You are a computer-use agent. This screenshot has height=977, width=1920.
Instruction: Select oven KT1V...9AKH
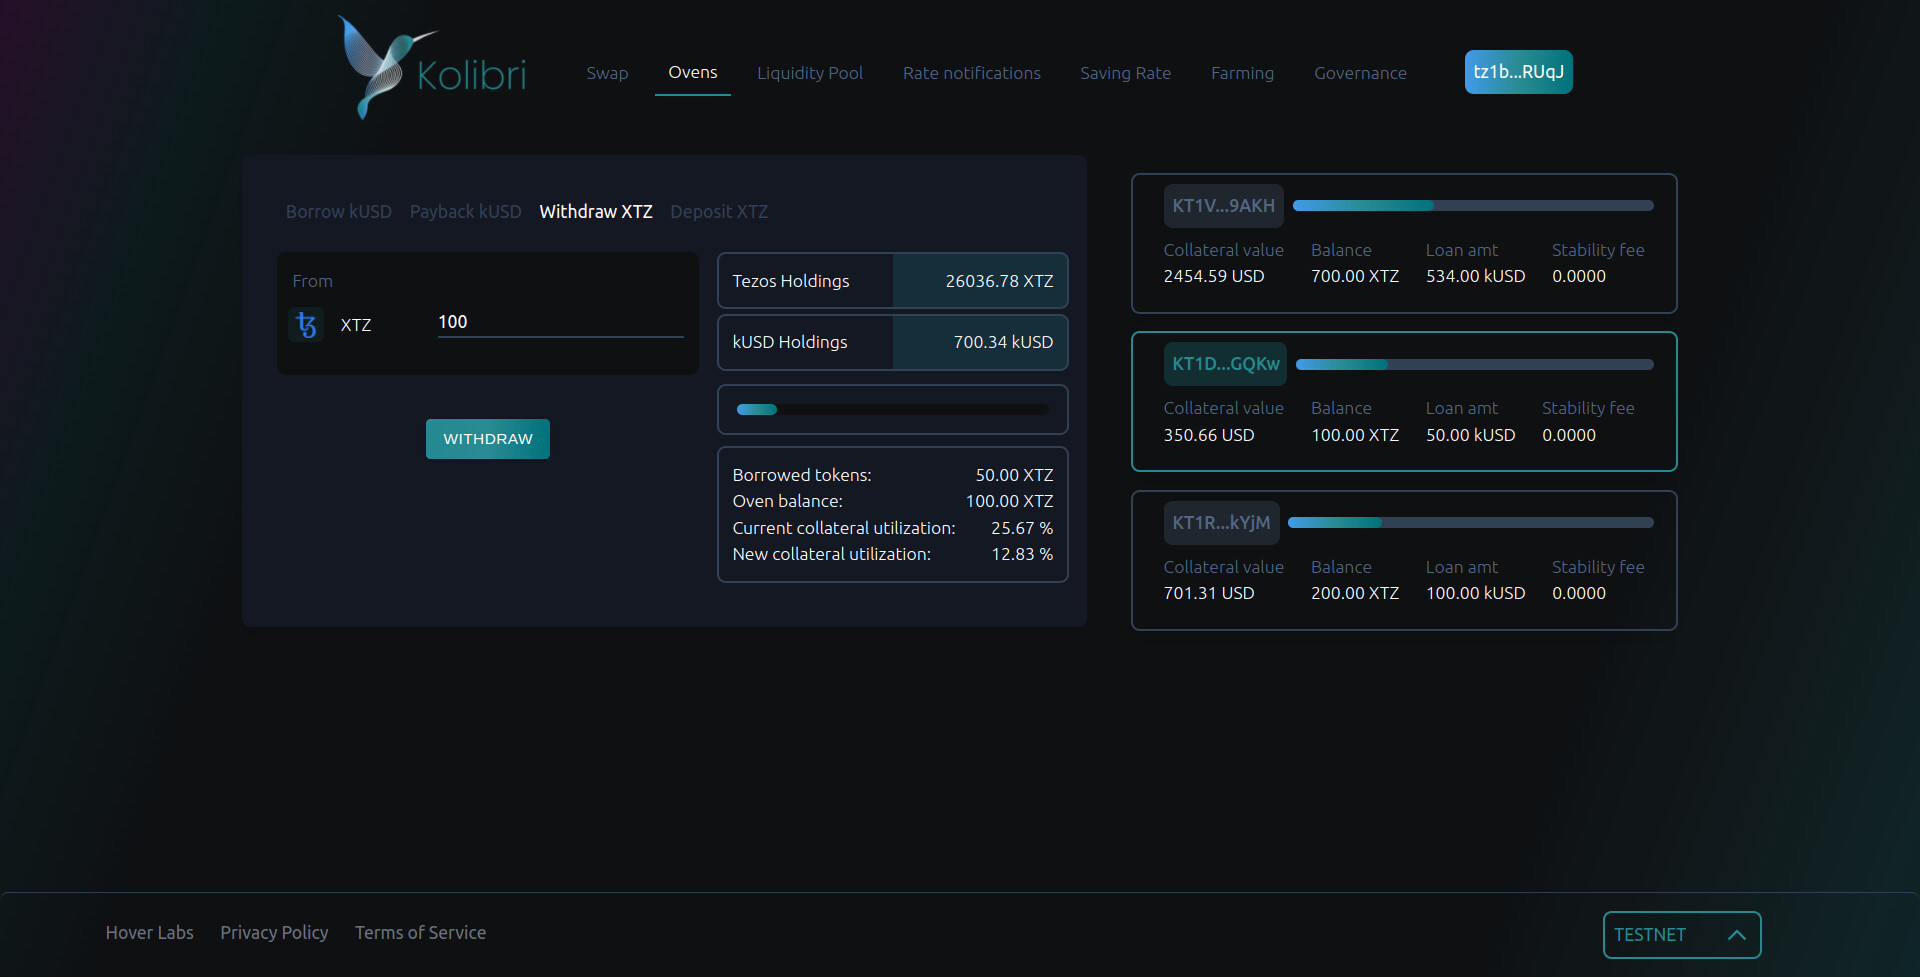coord(1223,206)
